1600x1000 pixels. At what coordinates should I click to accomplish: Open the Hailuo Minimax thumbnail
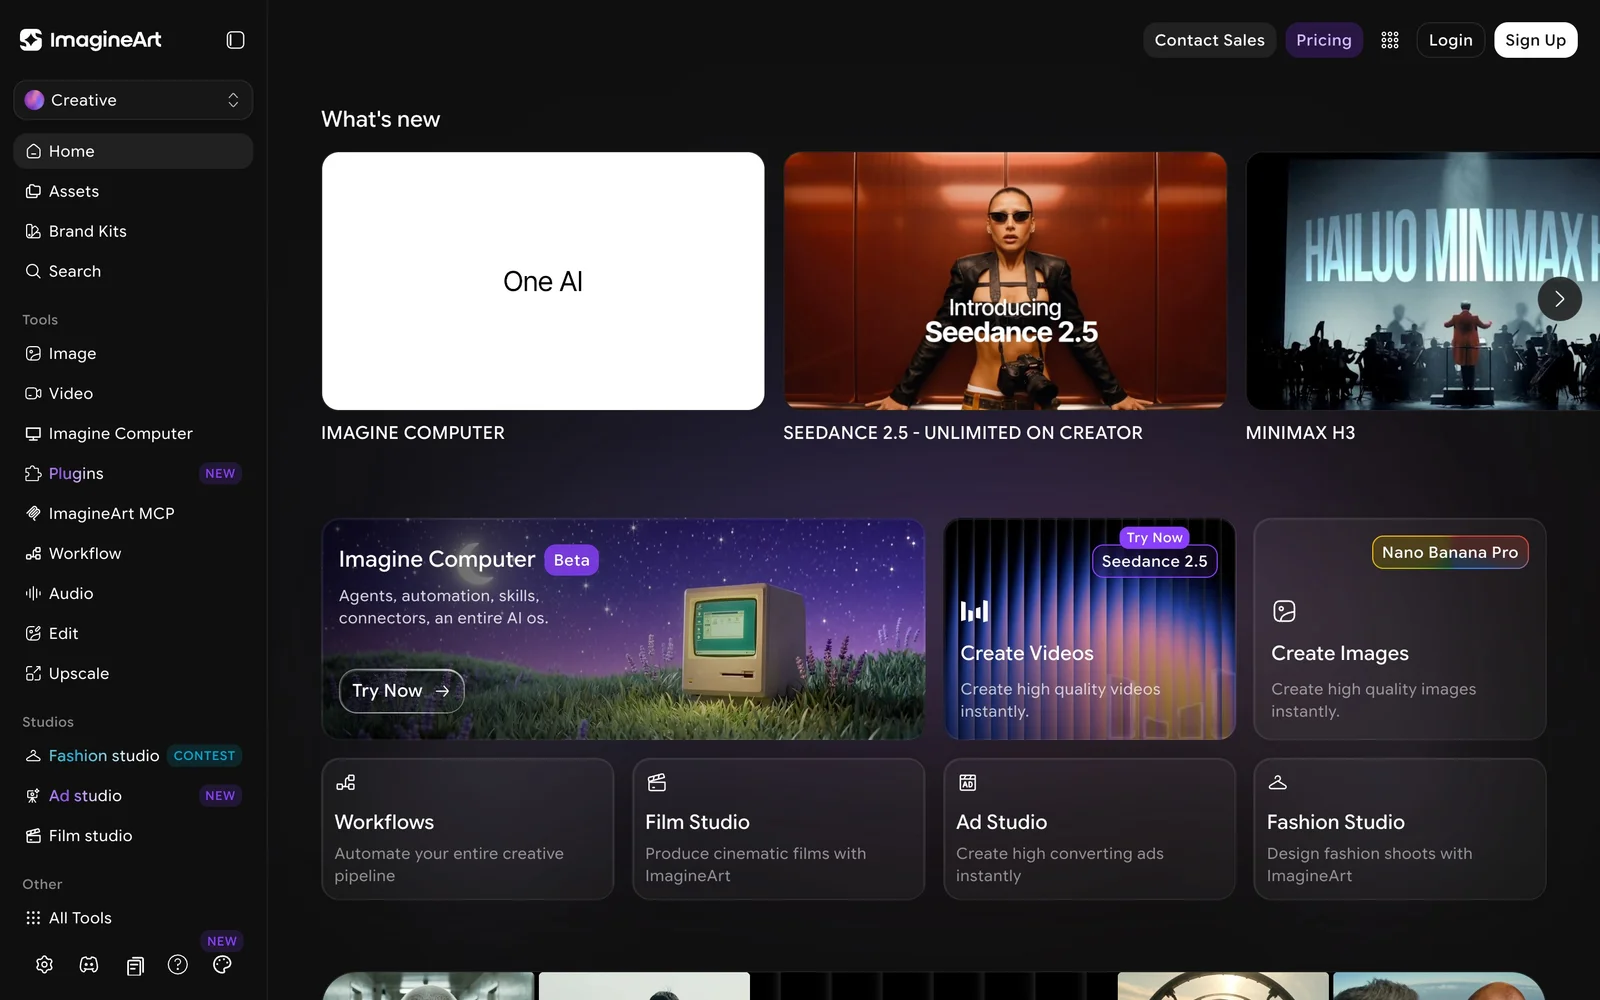coord(1423,281)
